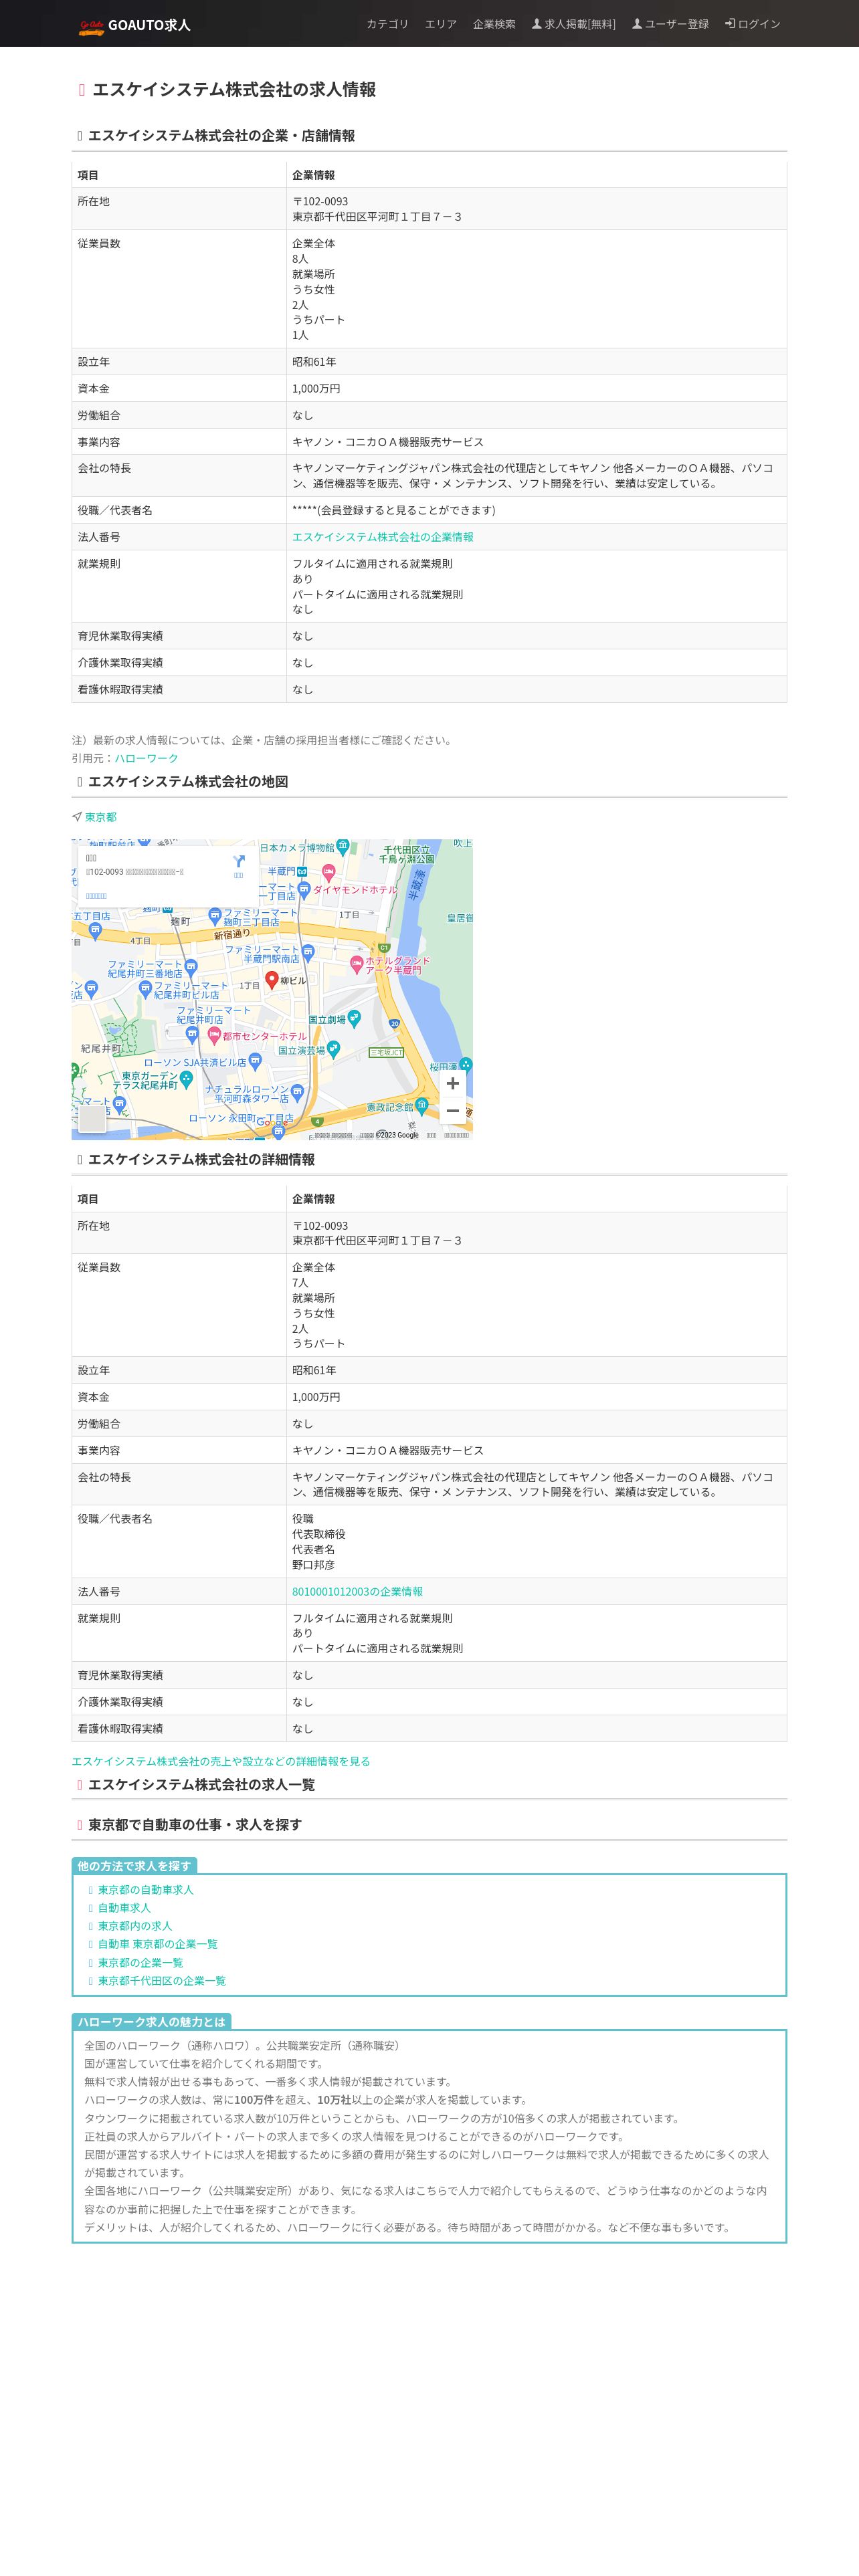Screen dimensions: 859x2576
Task: Click the 野口邦彦 representative name text
Action: pos(313,1564)
